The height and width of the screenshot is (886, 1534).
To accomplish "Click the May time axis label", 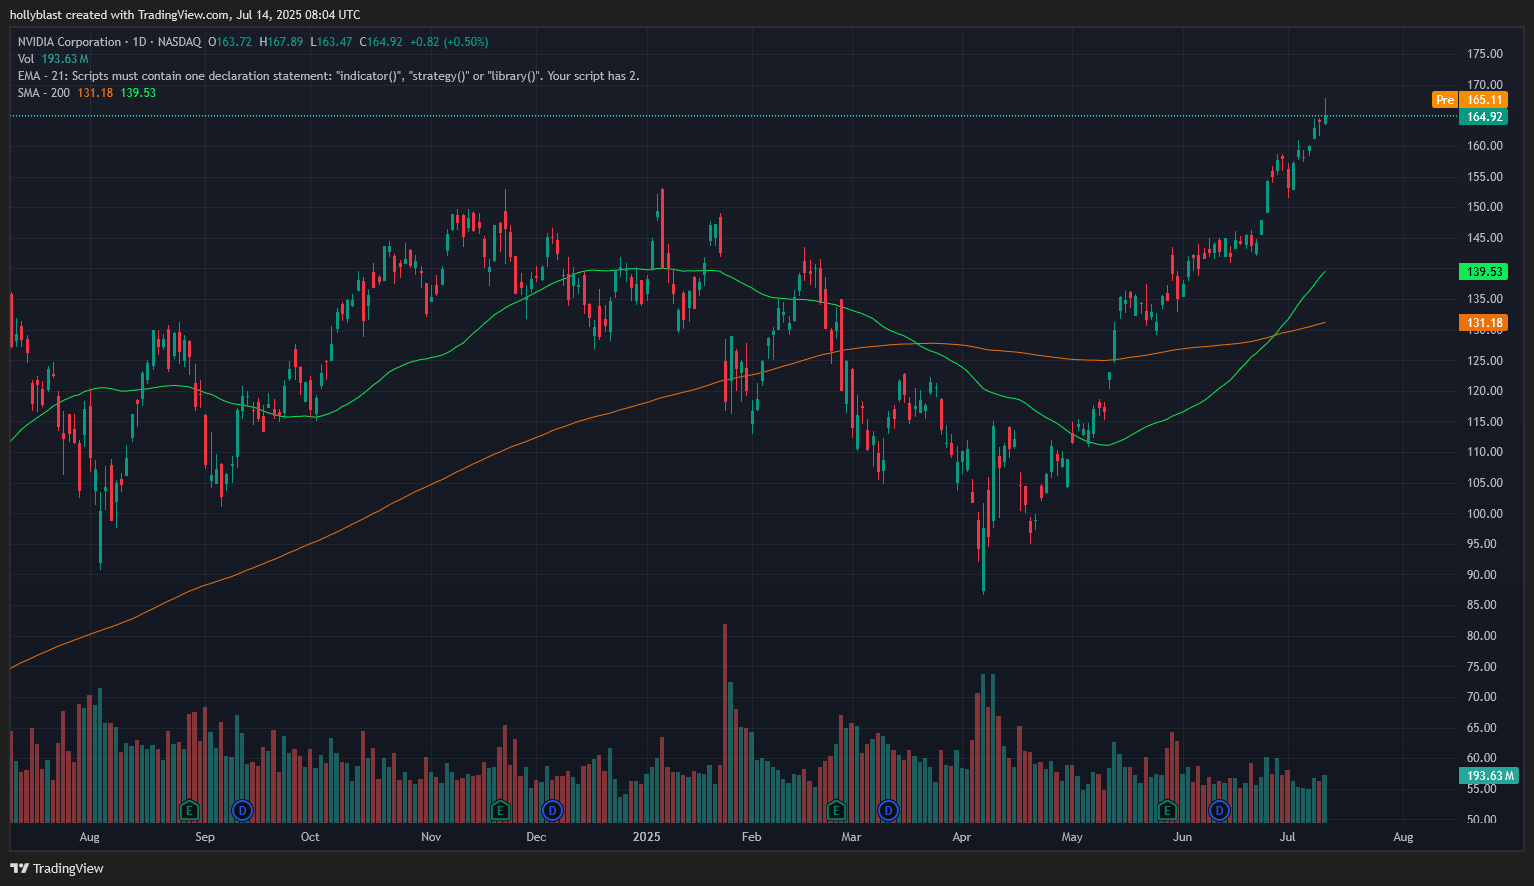I will point(1072,837).
